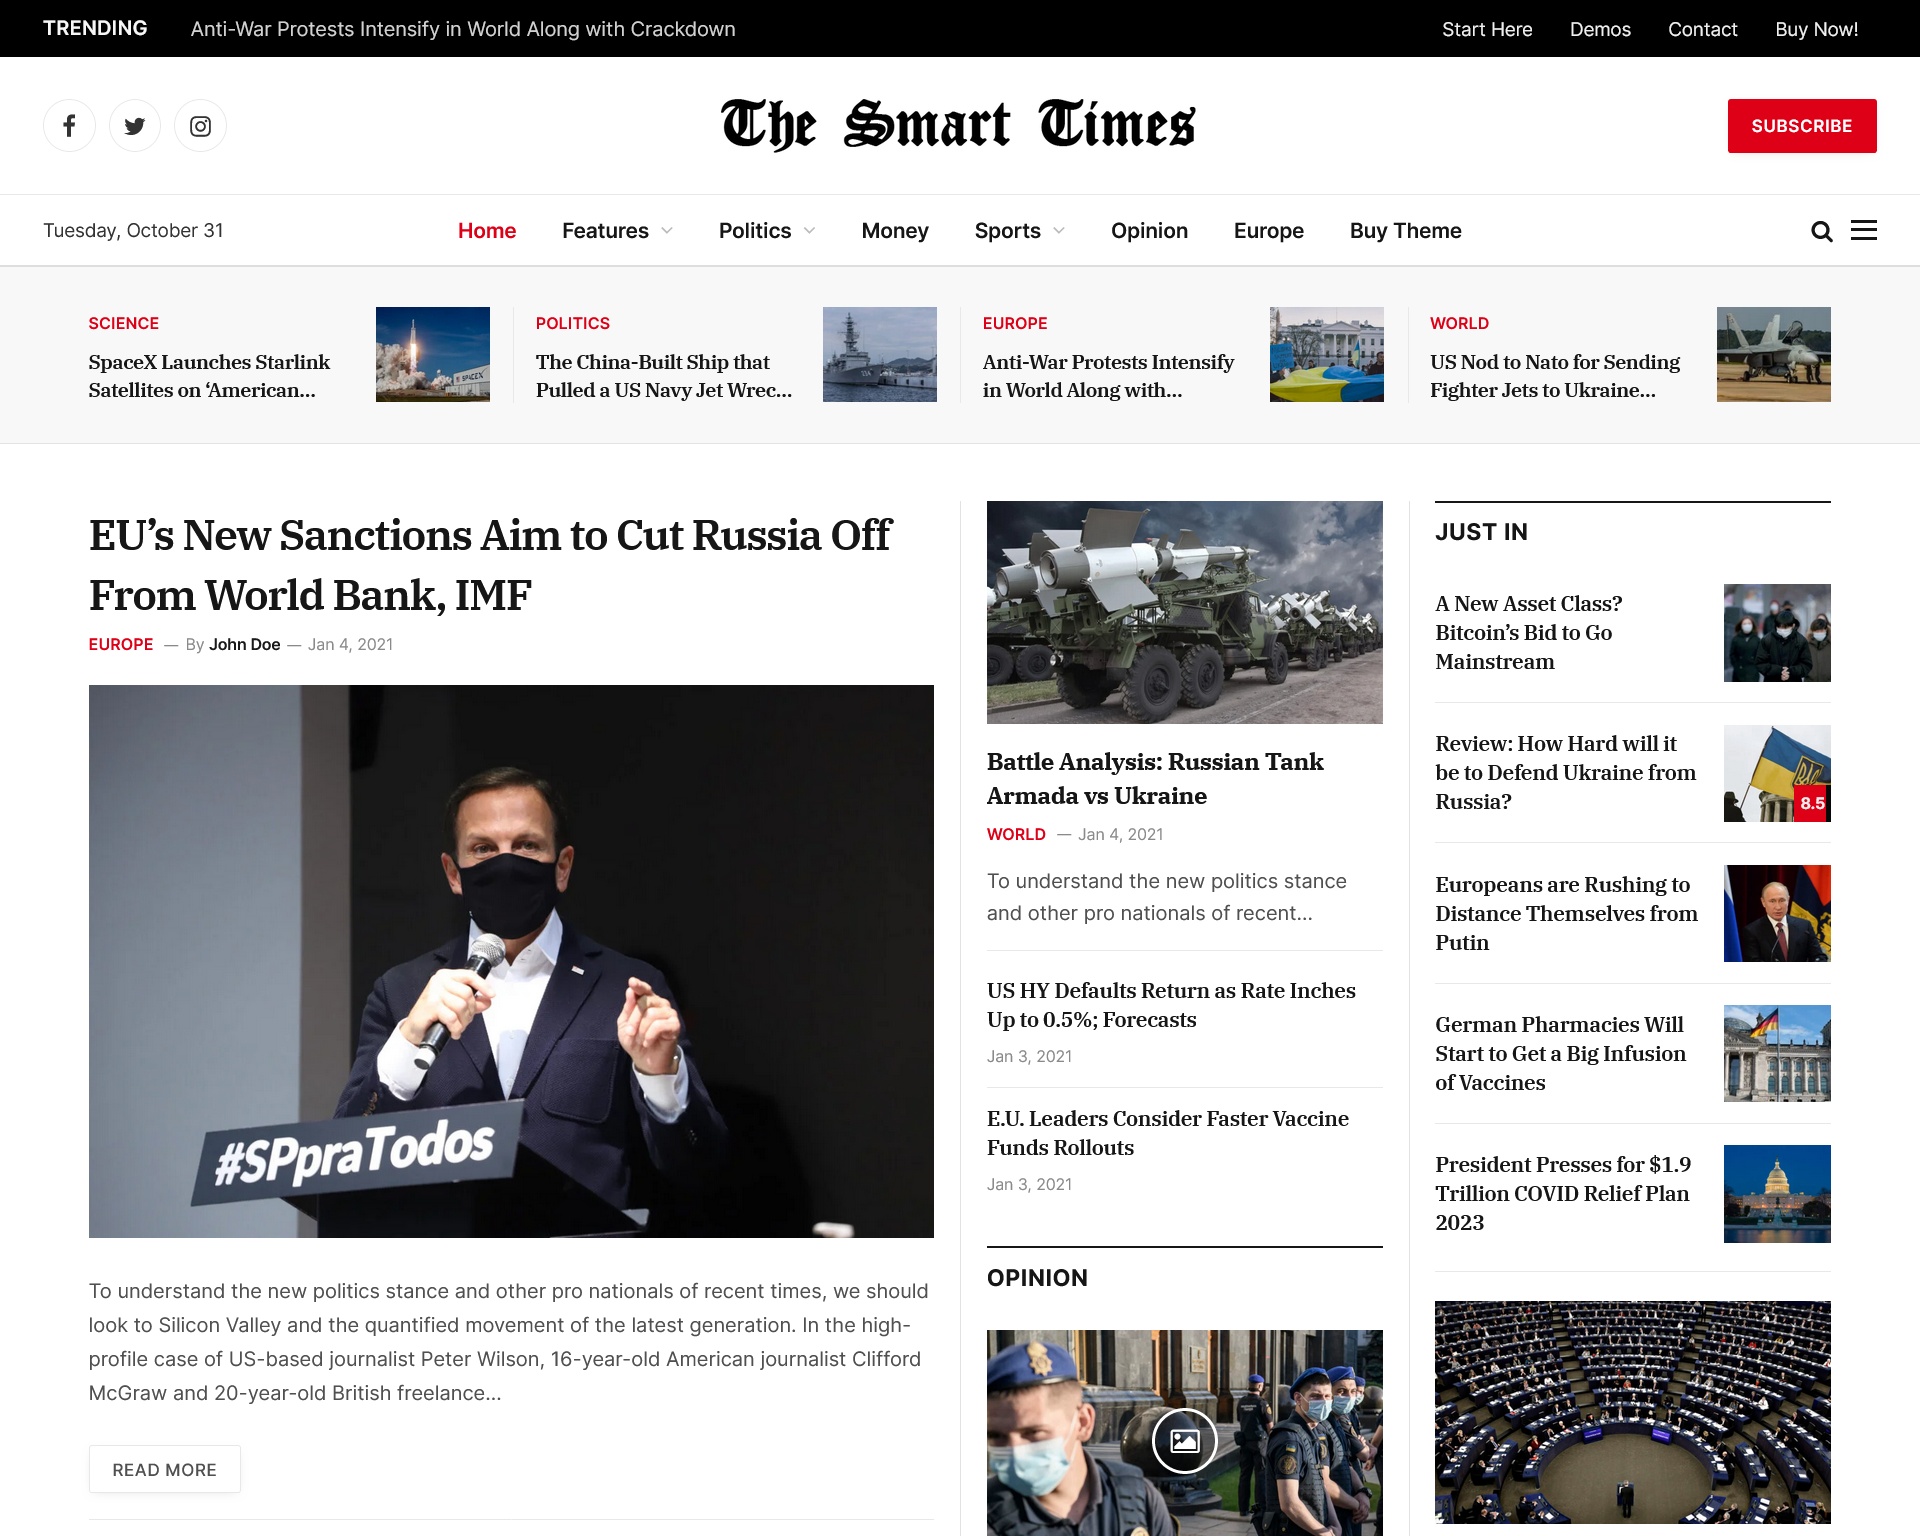Click the rocket launch thumbnail
Image resolution: width=1920 pixels, height=1536 pixels.
[433, 354]
